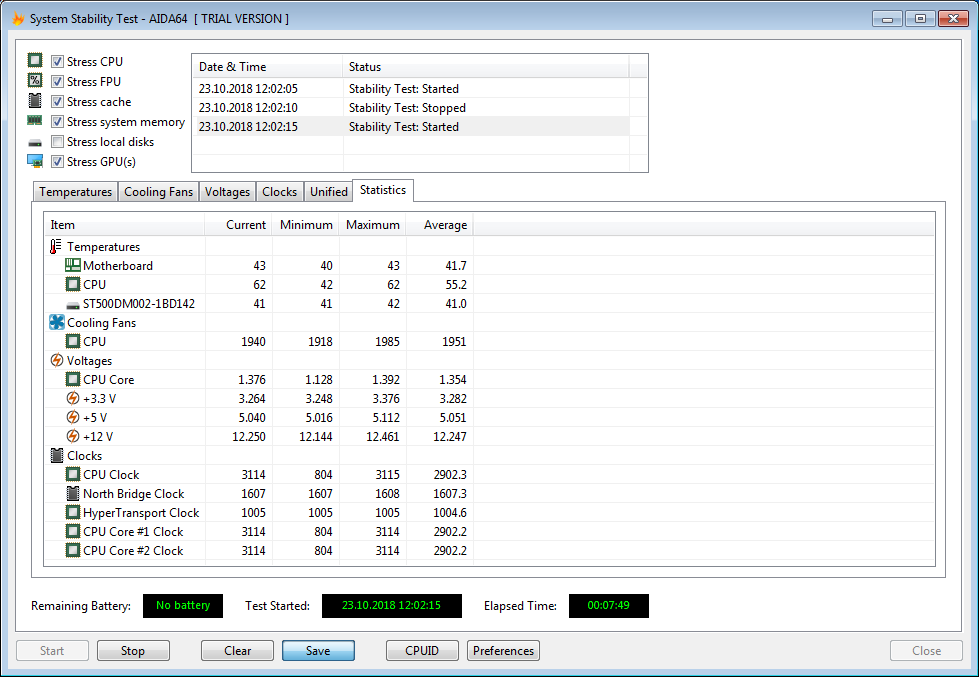Select the CPU Core #1 Clock row

click(x=133, y=532)
